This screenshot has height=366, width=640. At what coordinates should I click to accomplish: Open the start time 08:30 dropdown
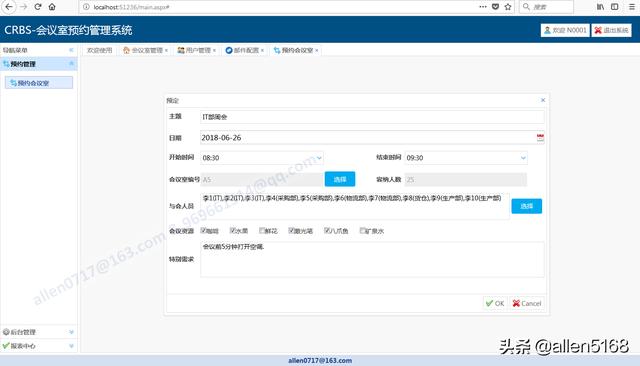(262, 158)
